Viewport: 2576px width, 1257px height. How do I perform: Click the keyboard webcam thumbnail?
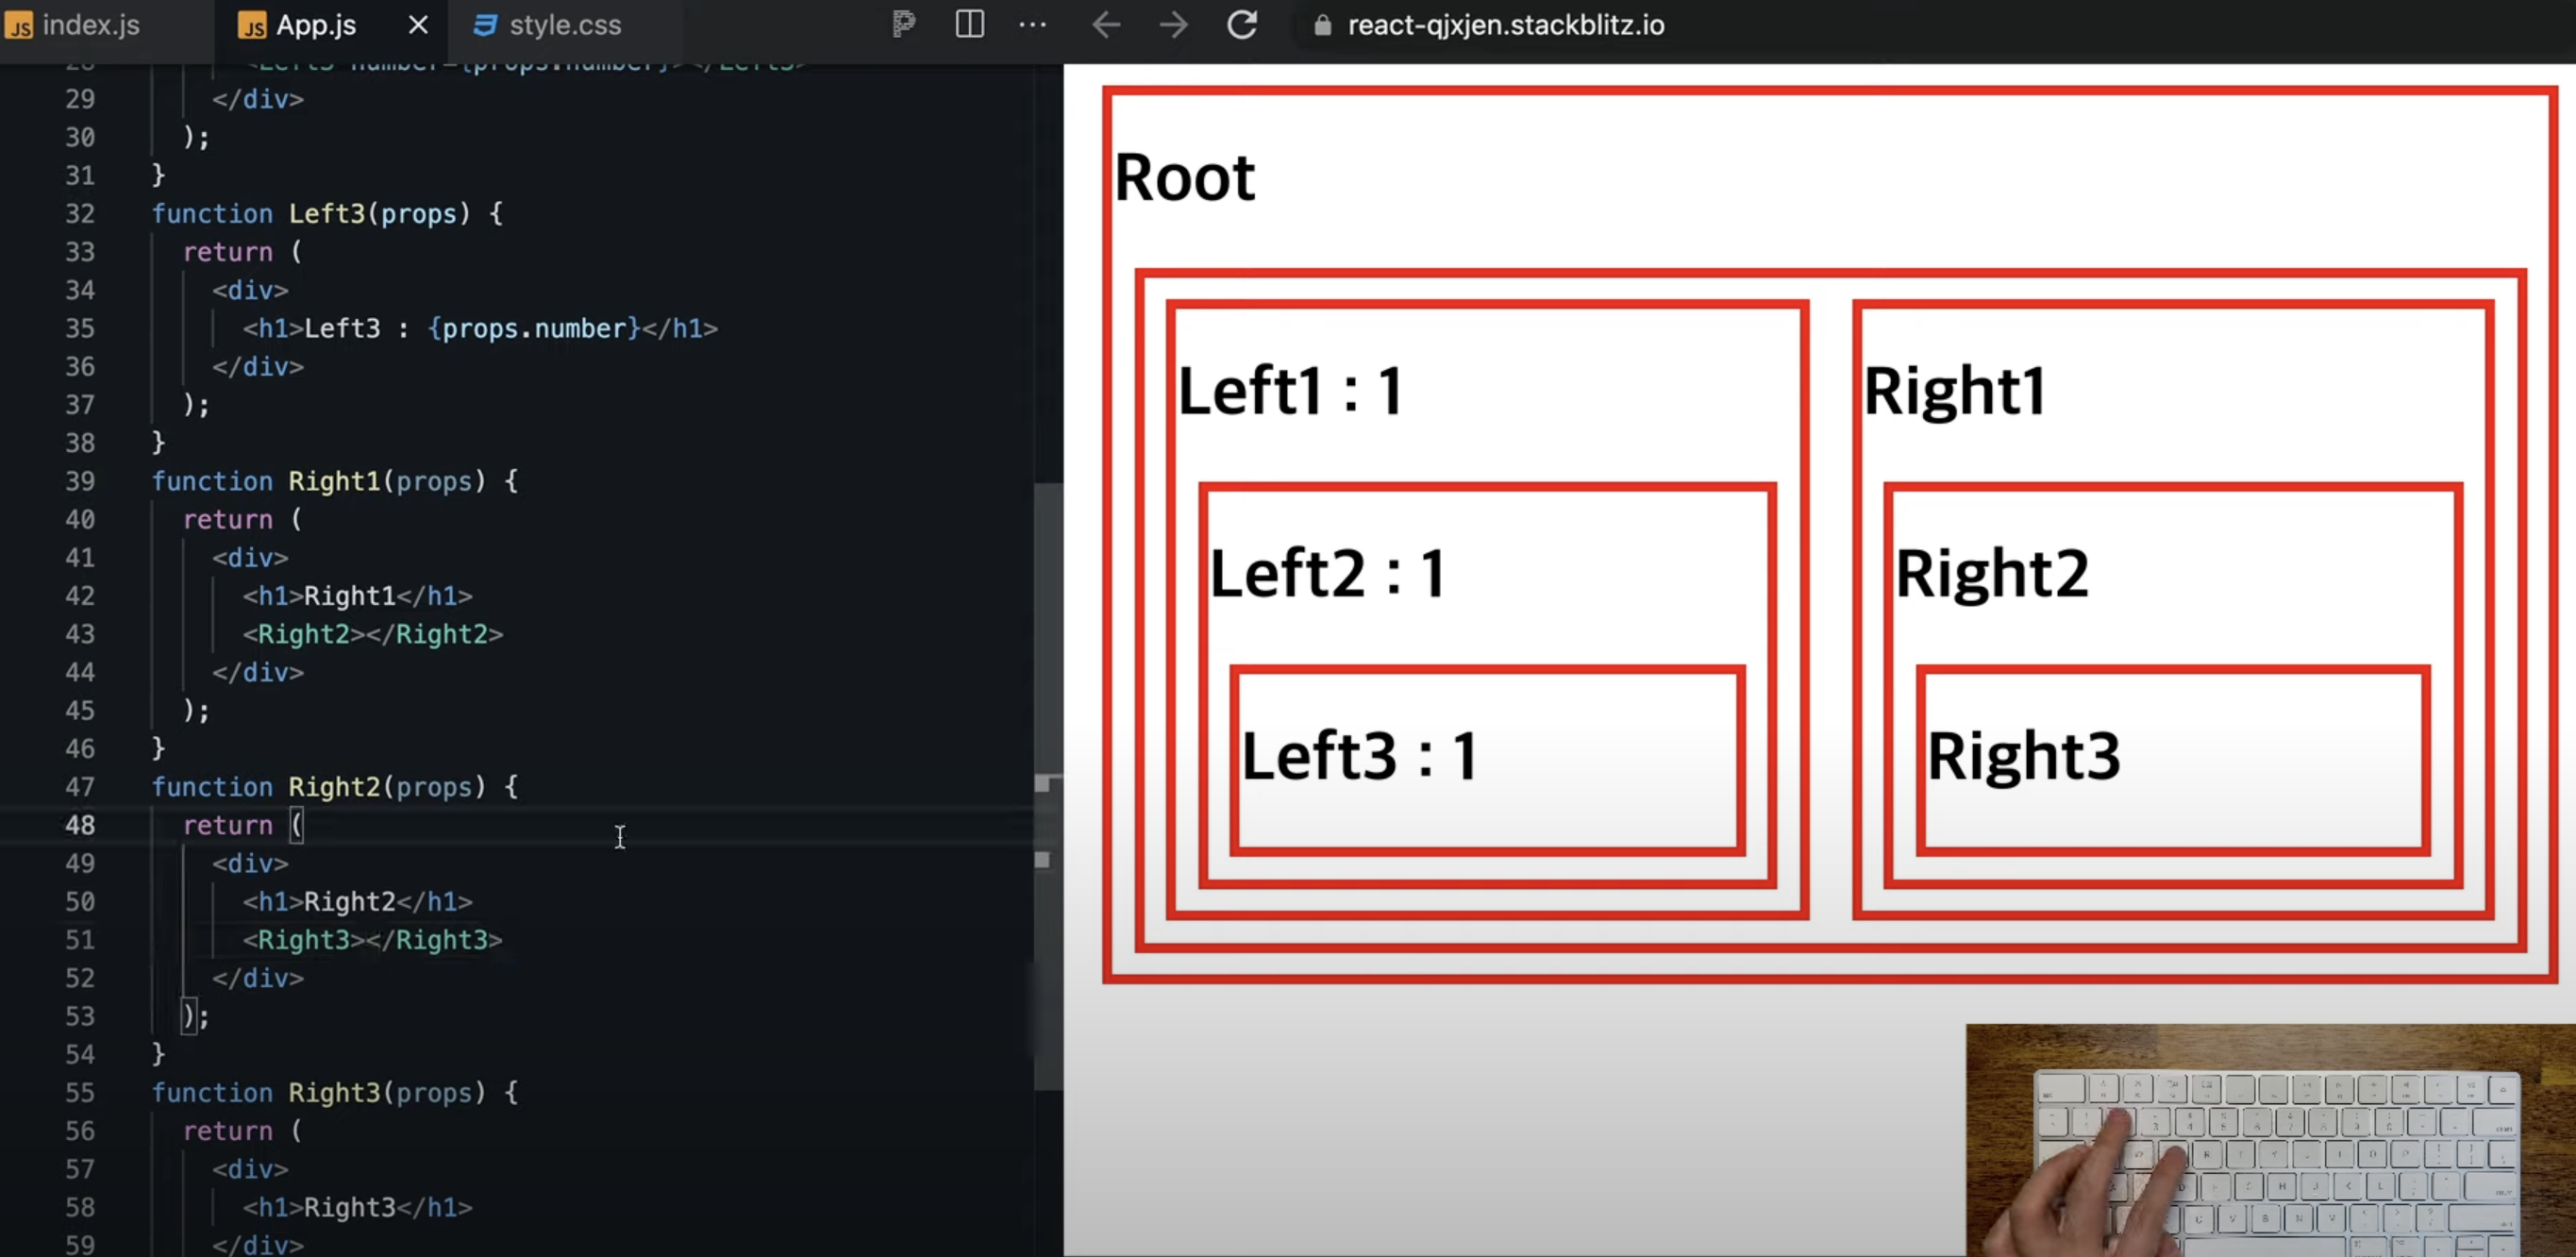(x=2270, y=1140)
